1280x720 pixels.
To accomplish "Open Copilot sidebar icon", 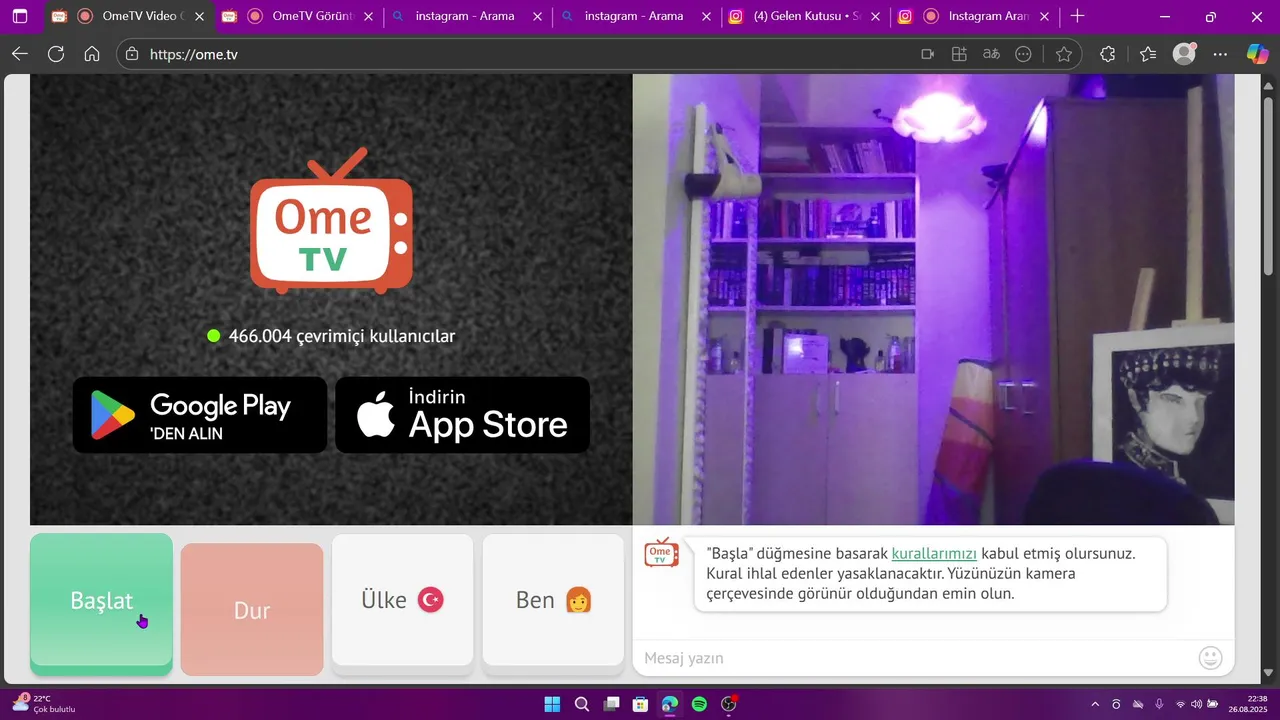I will coord(1257,54).
